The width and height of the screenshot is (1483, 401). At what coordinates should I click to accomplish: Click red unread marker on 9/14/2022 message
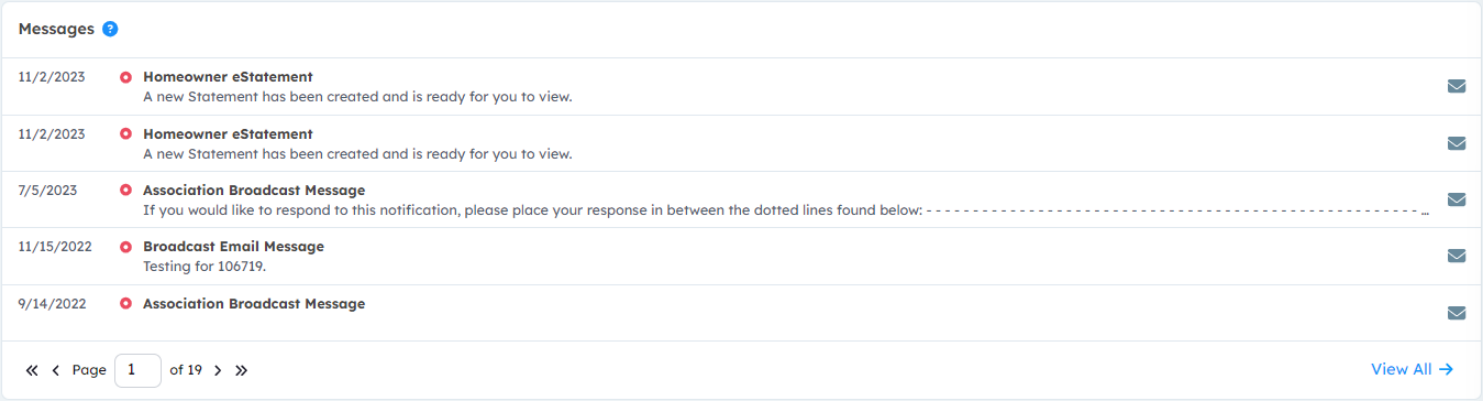click(126, 304)
